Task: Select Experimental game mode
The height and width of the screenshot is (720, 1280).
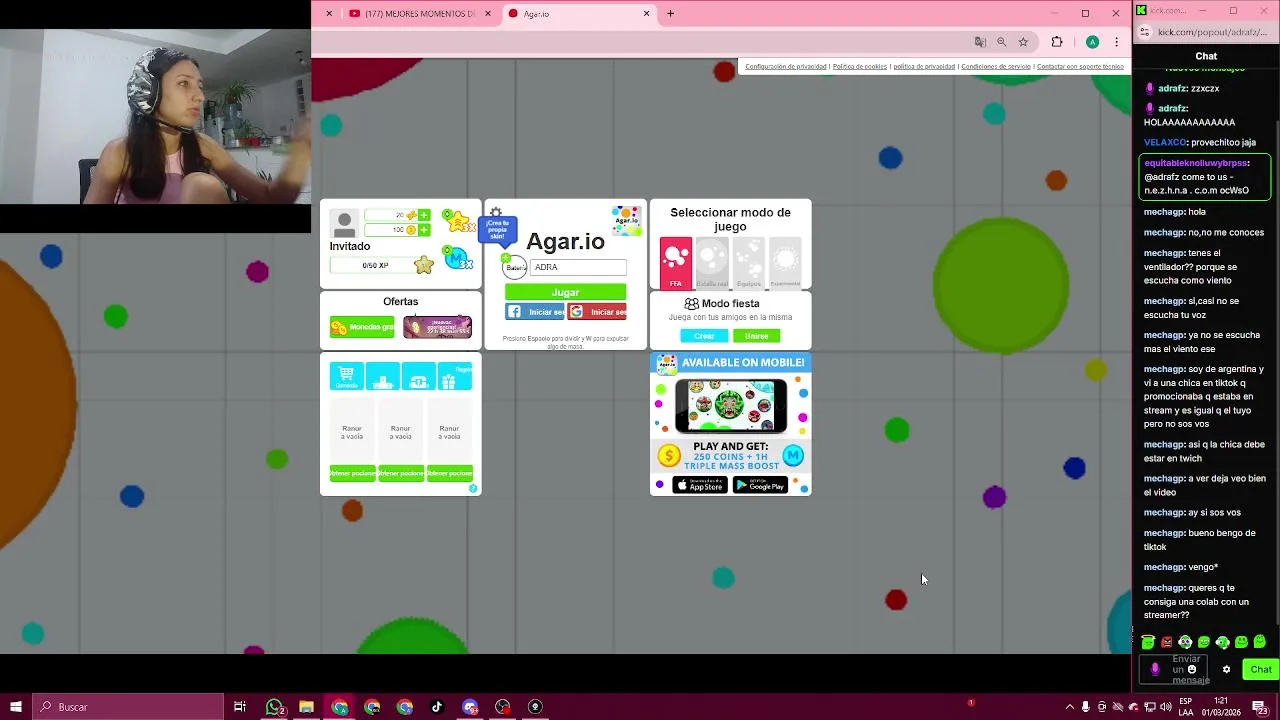Action: coord(785,263)
